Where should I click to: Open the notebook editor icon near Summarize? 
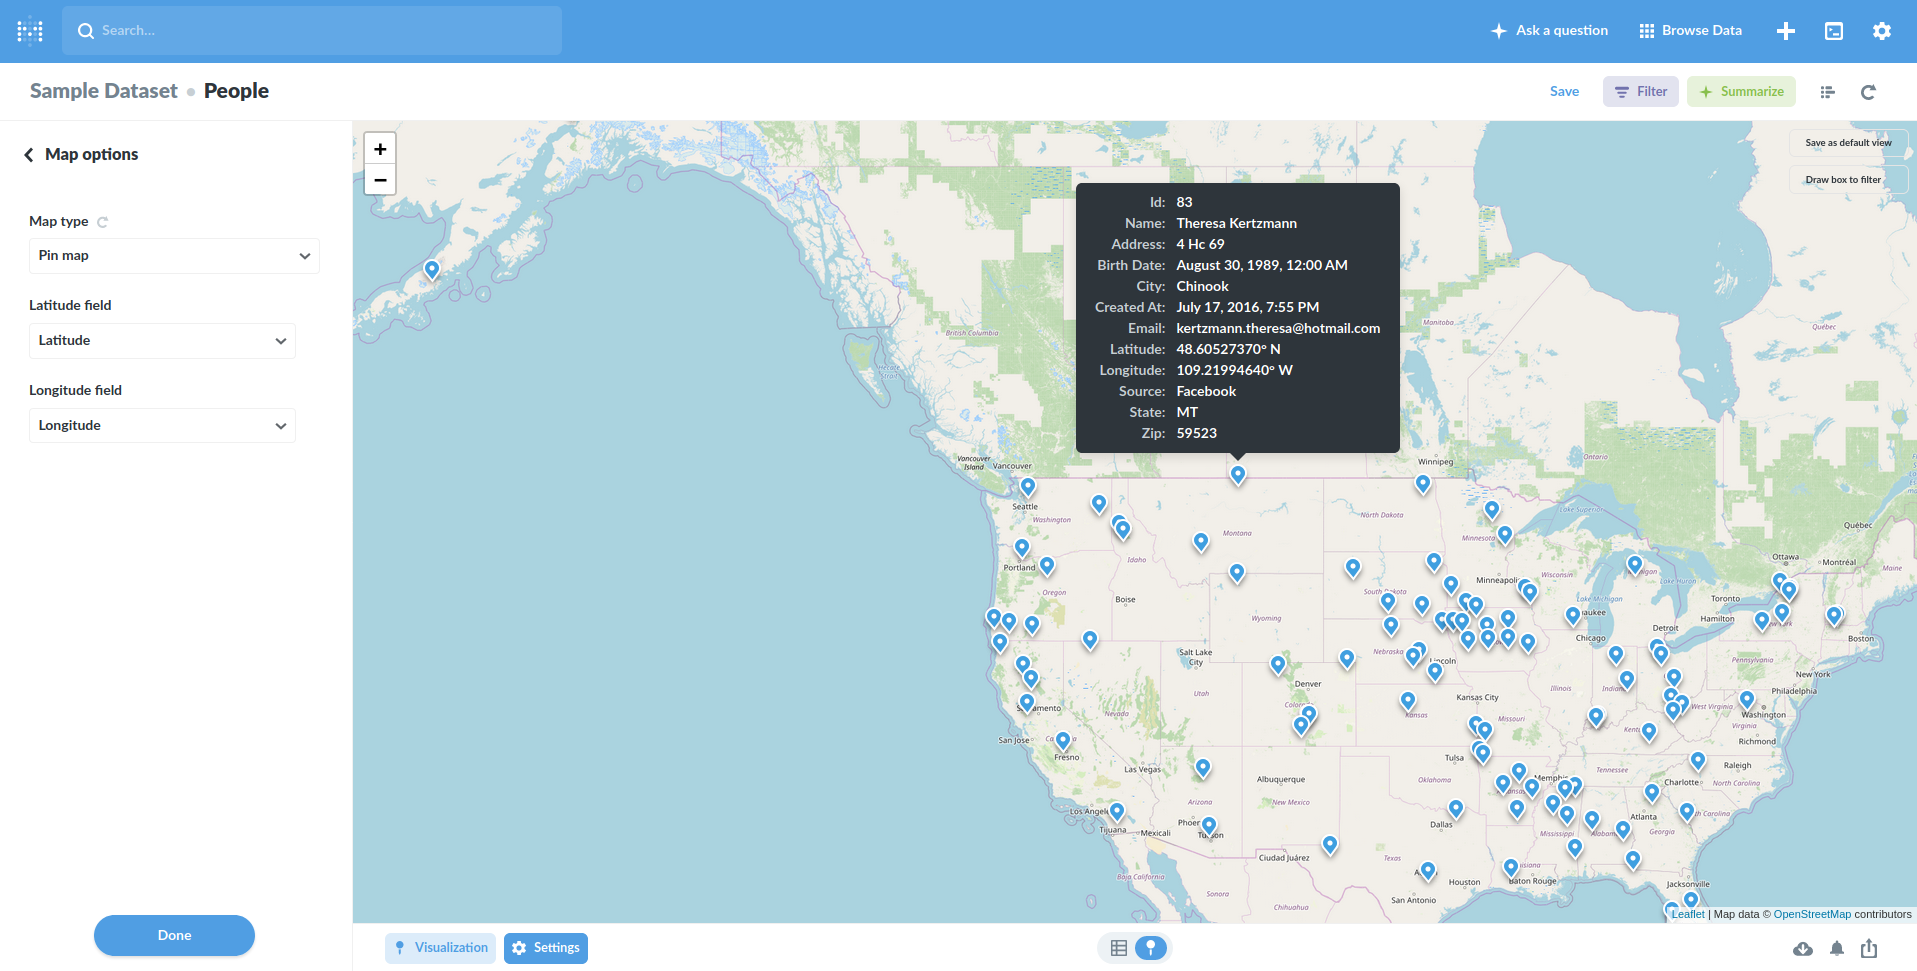[1827, 92]
